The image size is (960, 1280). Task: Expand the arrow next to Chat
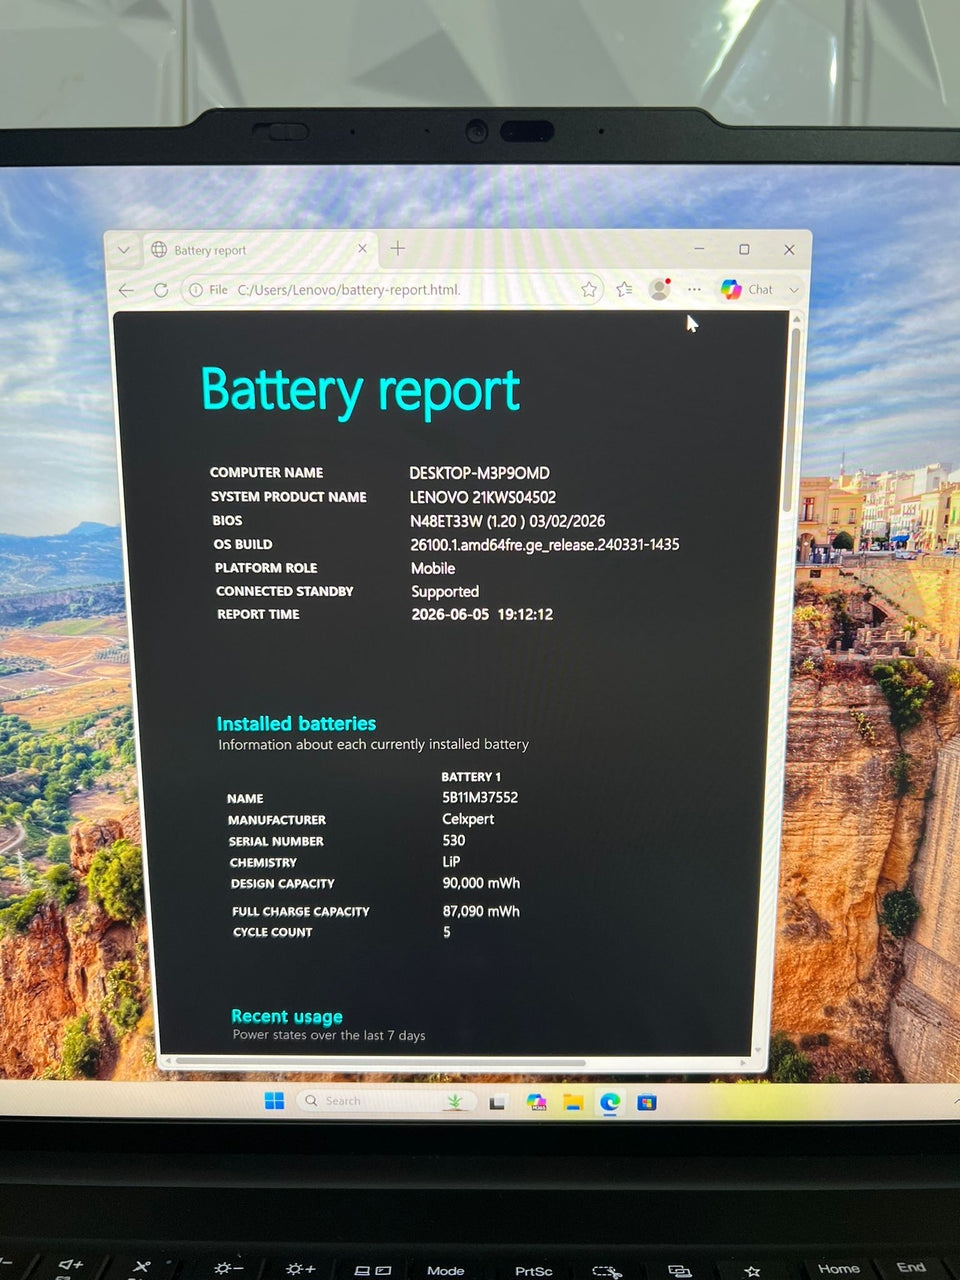point(794,289)
